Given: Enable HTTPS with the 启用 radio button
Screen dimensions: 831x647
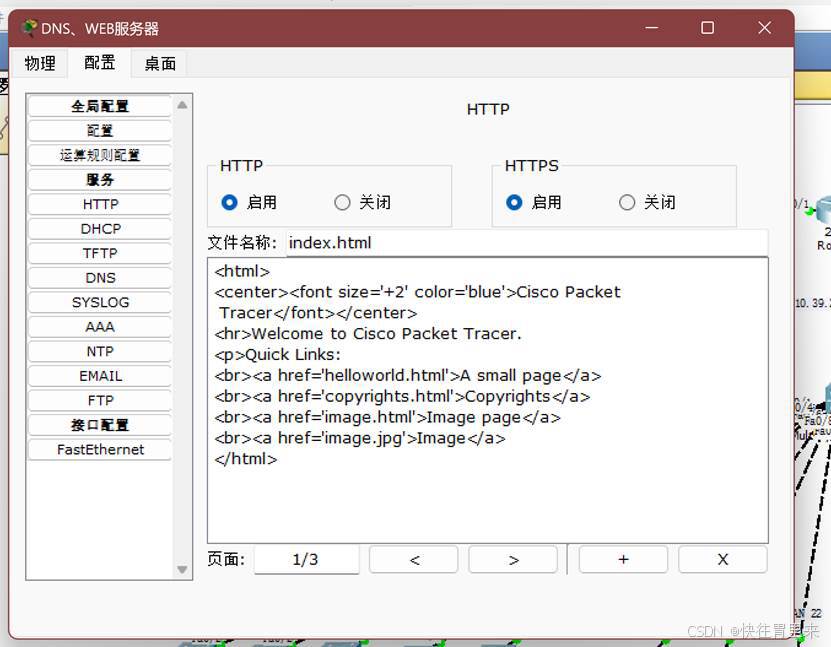Looking at the screenshot, I should pyautogui.click(x=514, y=202).
